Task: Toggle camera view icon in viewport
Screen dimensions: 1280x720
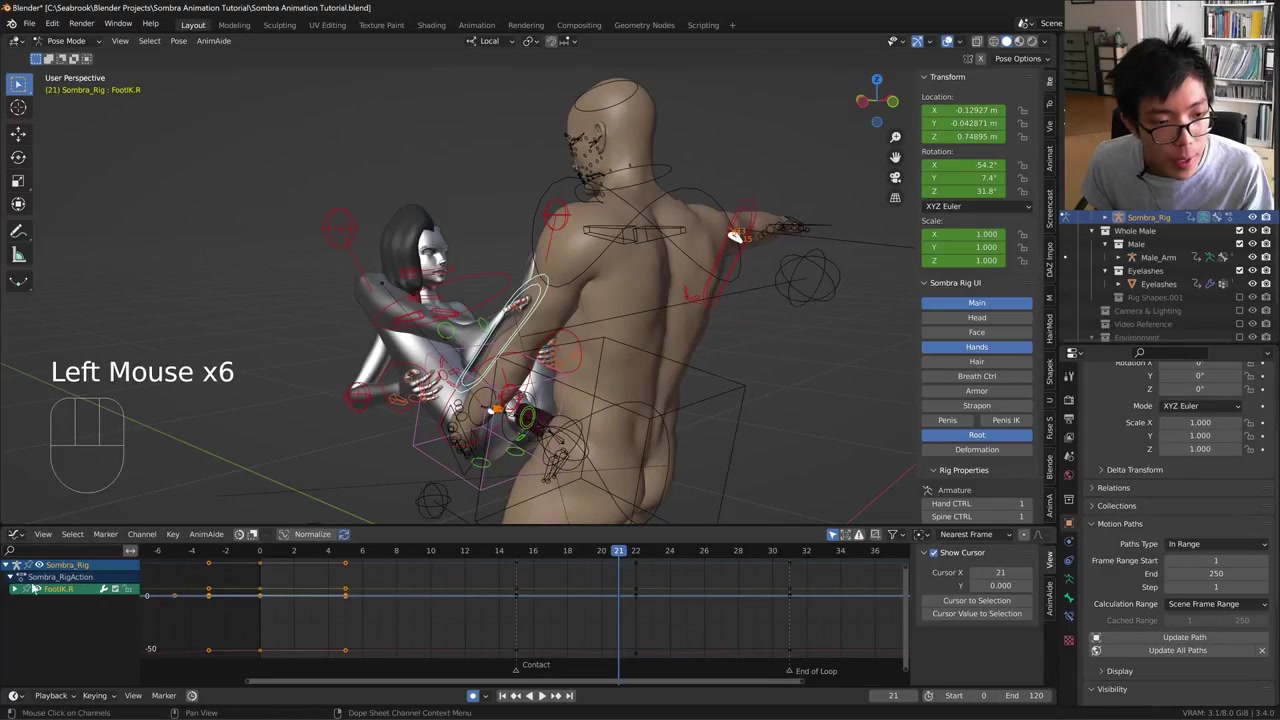Action: [895, 177]
